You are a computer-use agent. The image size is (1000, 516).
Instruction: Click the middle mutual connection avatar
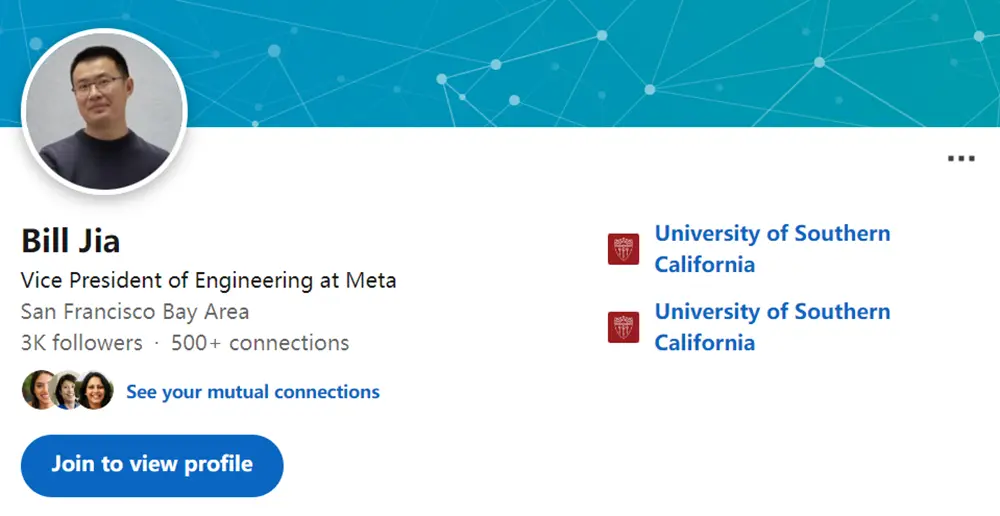coord(66,391)
